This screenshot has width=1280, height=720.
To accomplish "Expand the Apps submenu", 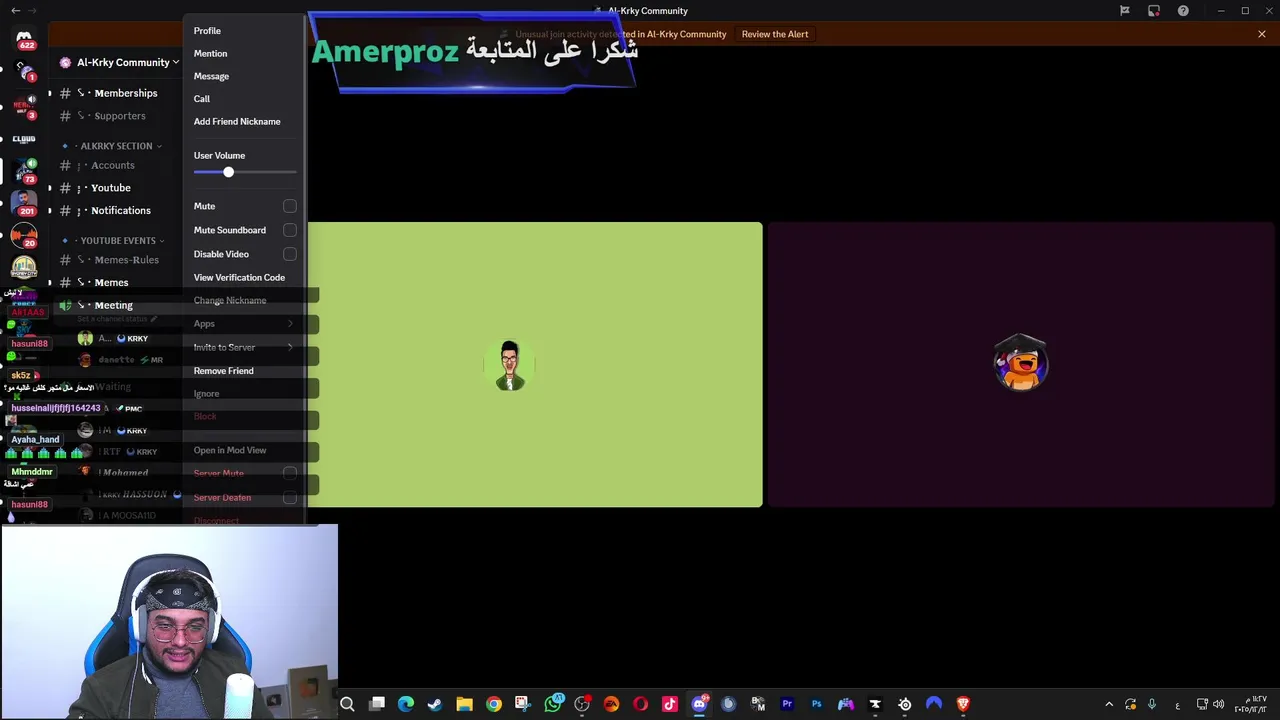I will 245,324.
